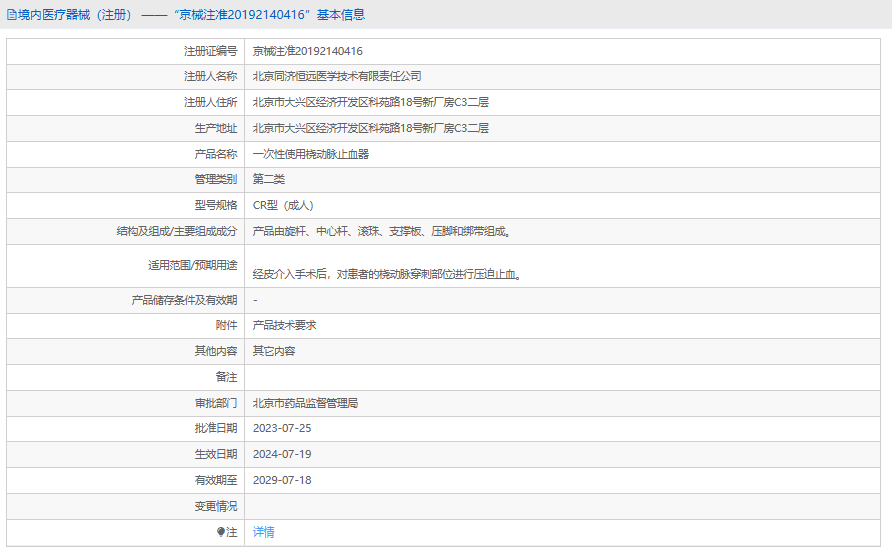
Task: Click the dash value in storage conditions row
Action: click(x=255, y=300)
